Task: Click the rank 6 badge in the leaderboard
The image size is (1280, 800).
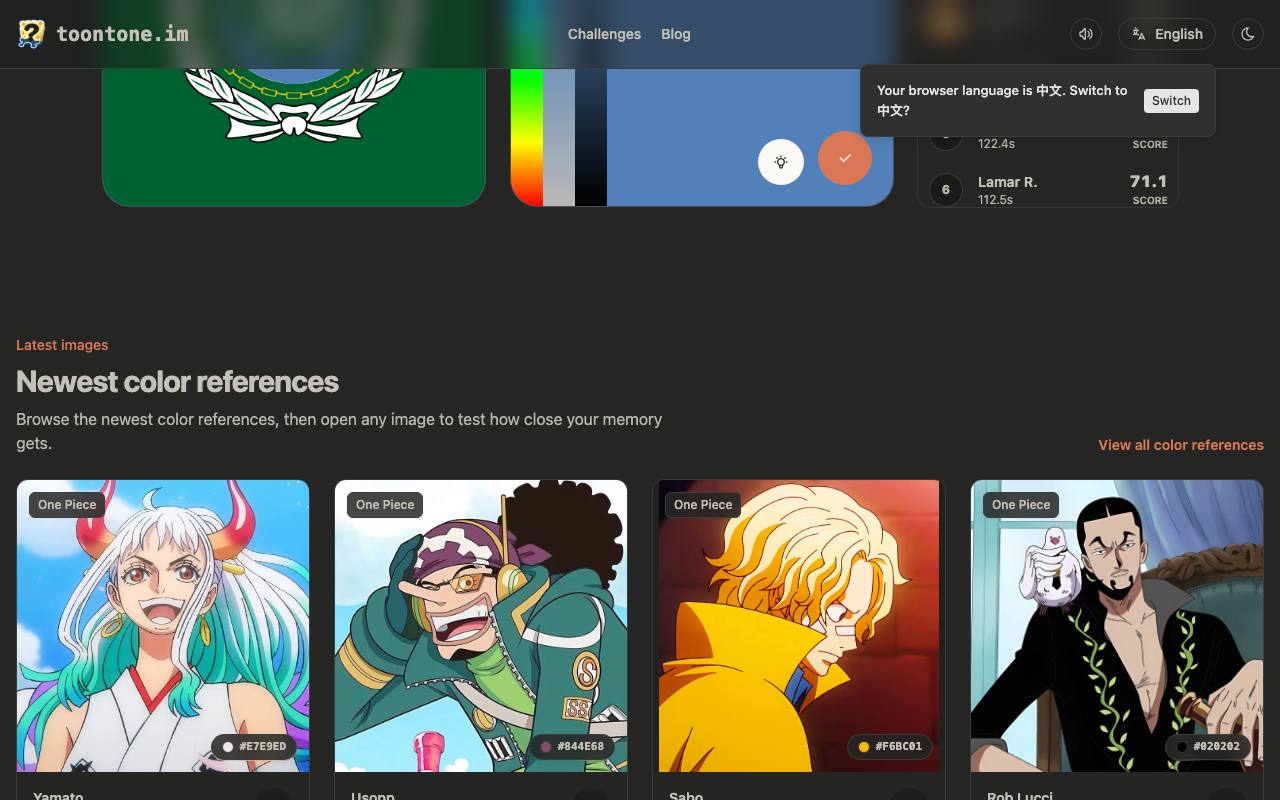Action: [946, 189]
